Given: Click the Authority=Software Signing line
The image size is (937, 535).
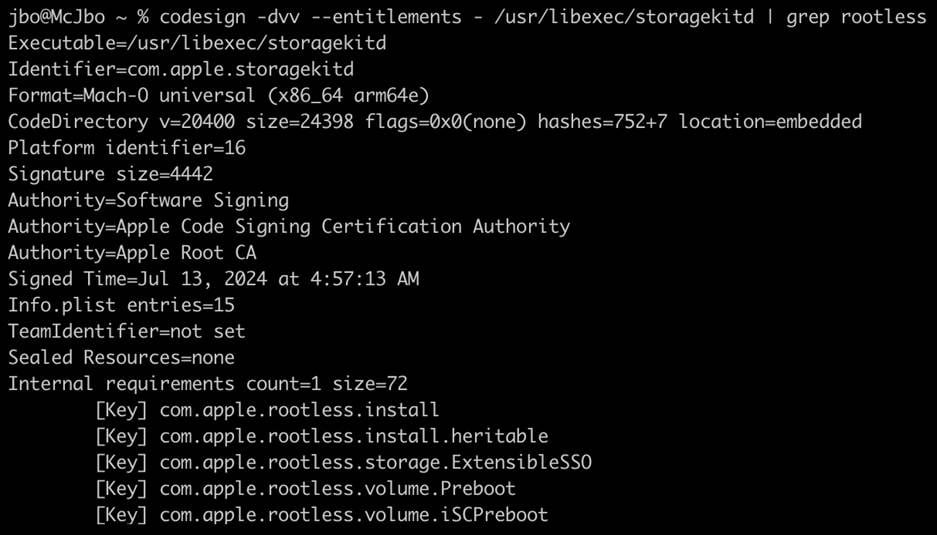Looking at the screenshot, I should (148, 200).
